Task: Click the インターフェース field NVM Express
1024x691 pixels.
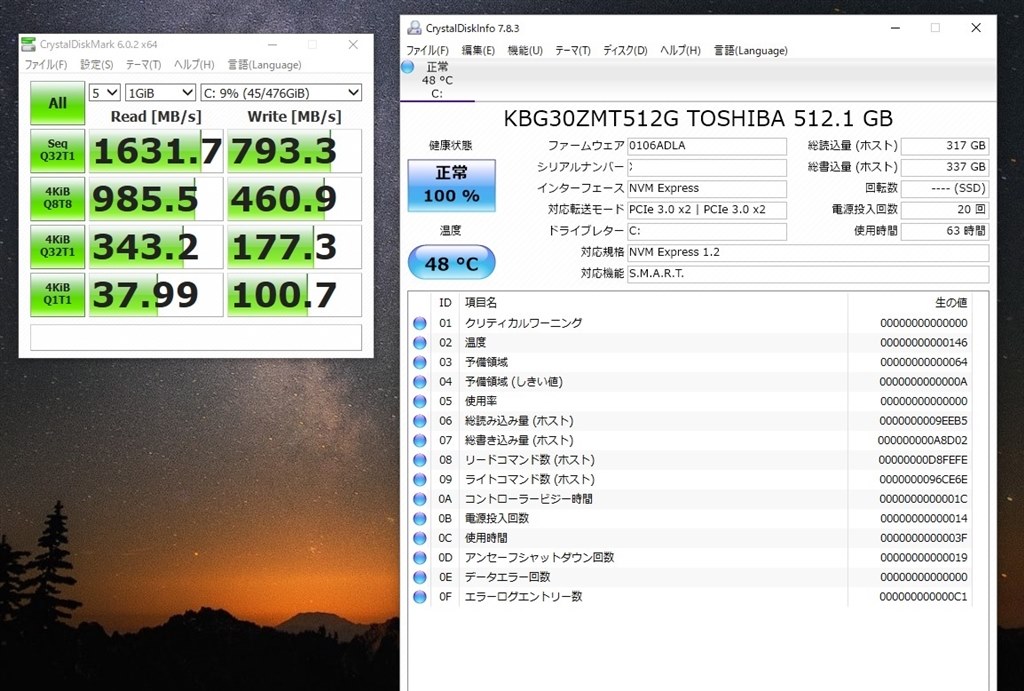Action: [707, 188]
